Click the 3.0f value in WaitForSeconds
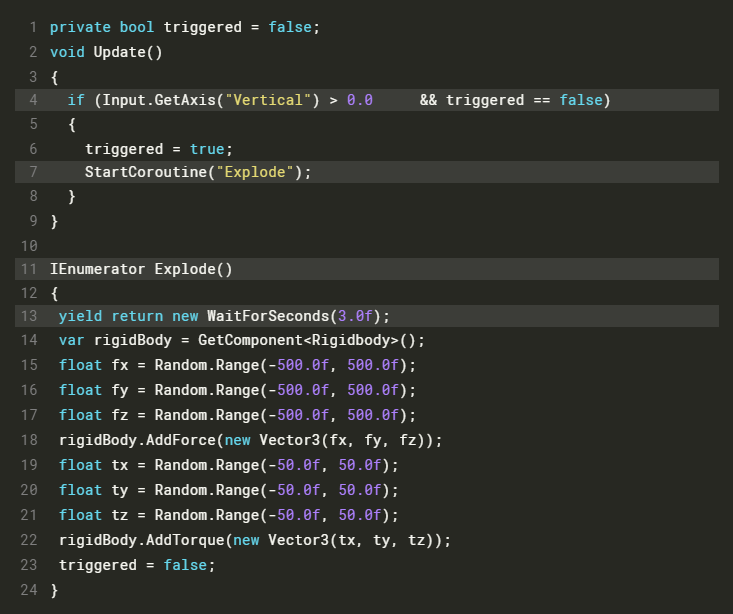The image size is (733, 614). 358,316
